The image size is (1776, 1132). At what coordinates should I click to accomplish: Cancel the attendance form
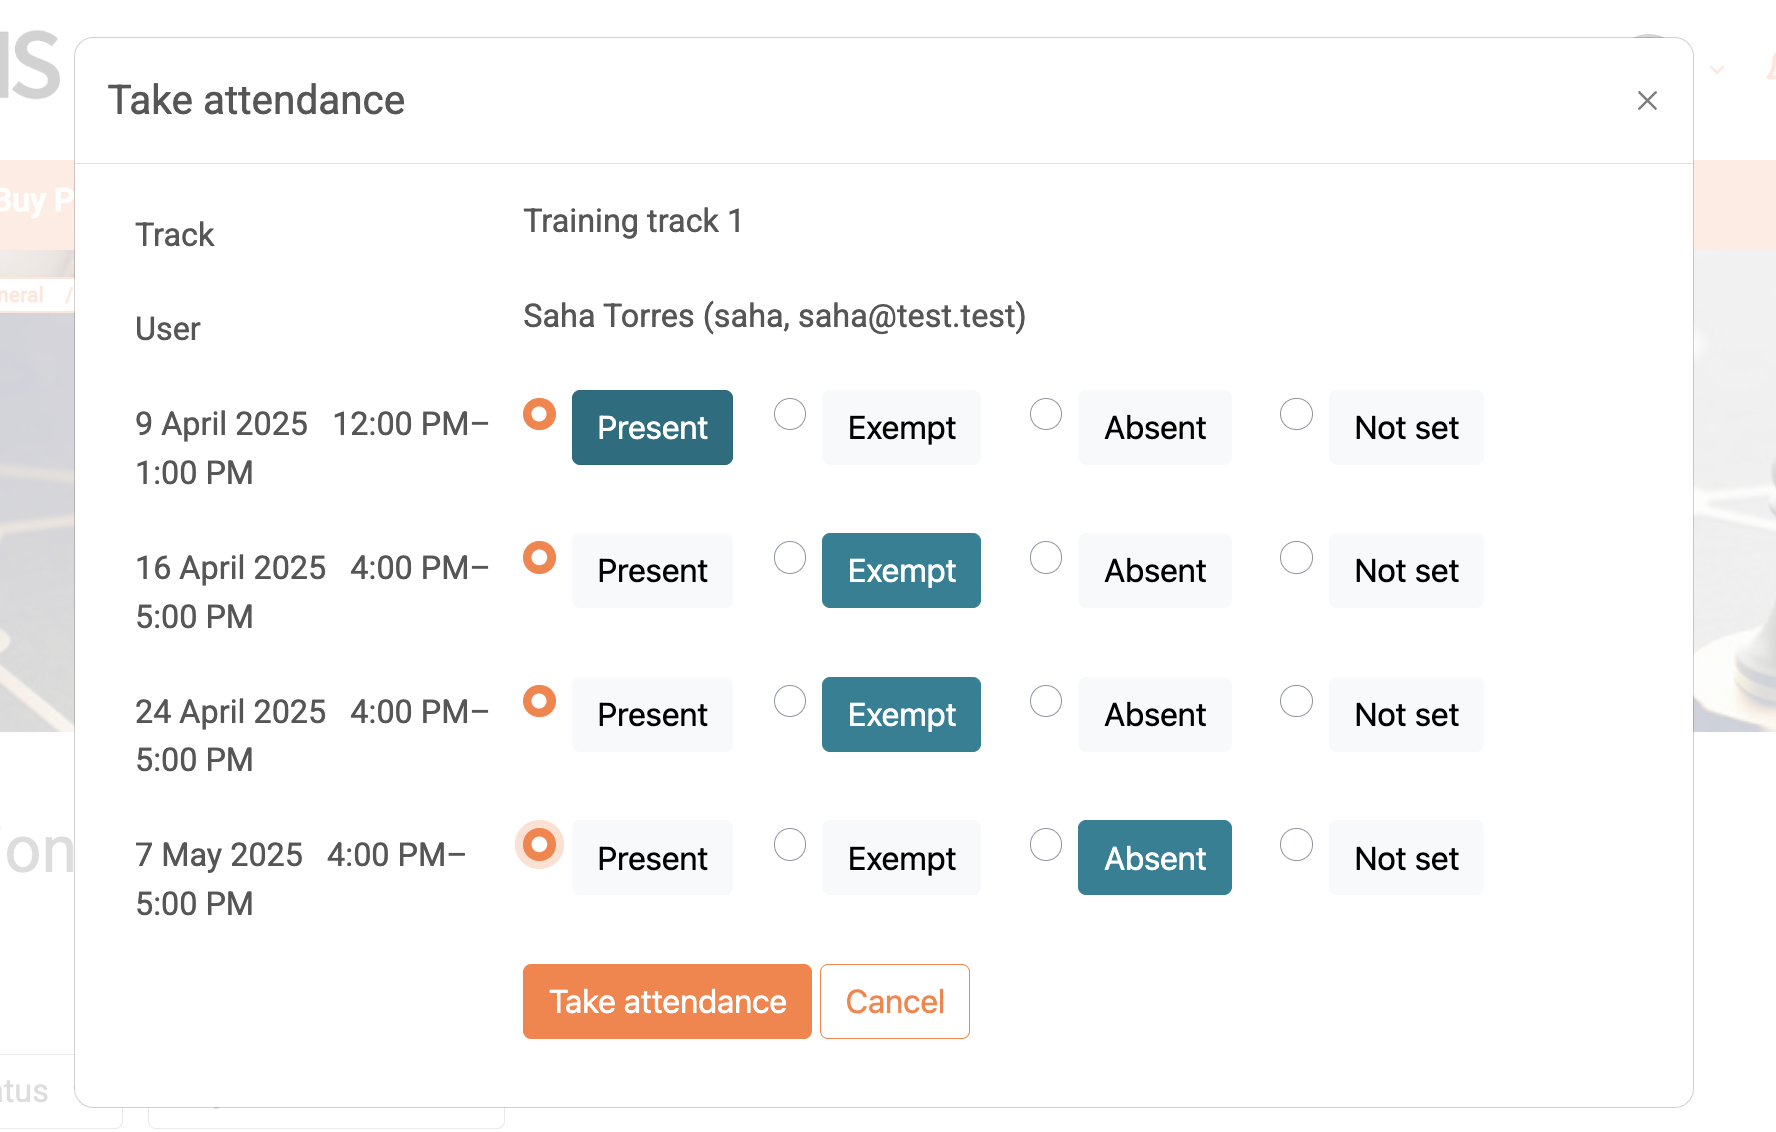coord(895,1001)
